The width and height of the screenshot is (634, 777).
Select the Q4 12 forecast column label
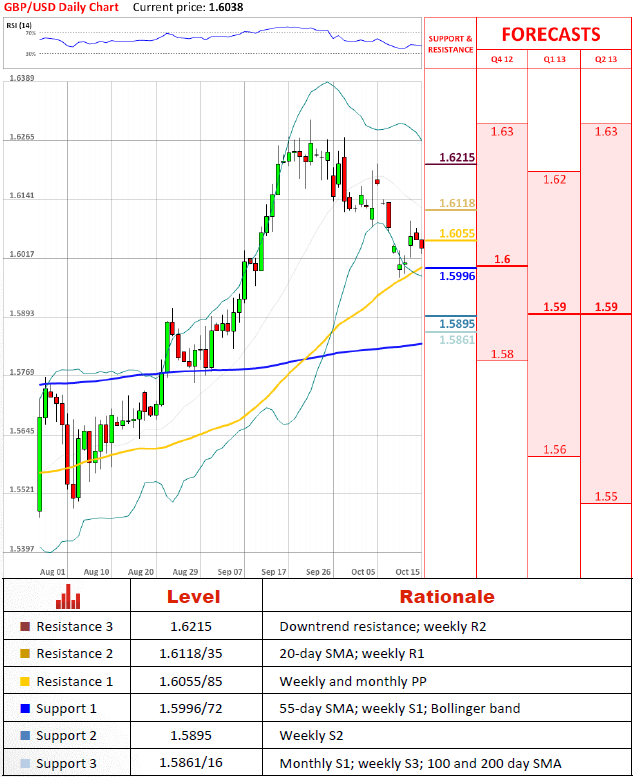coord(501,60)
